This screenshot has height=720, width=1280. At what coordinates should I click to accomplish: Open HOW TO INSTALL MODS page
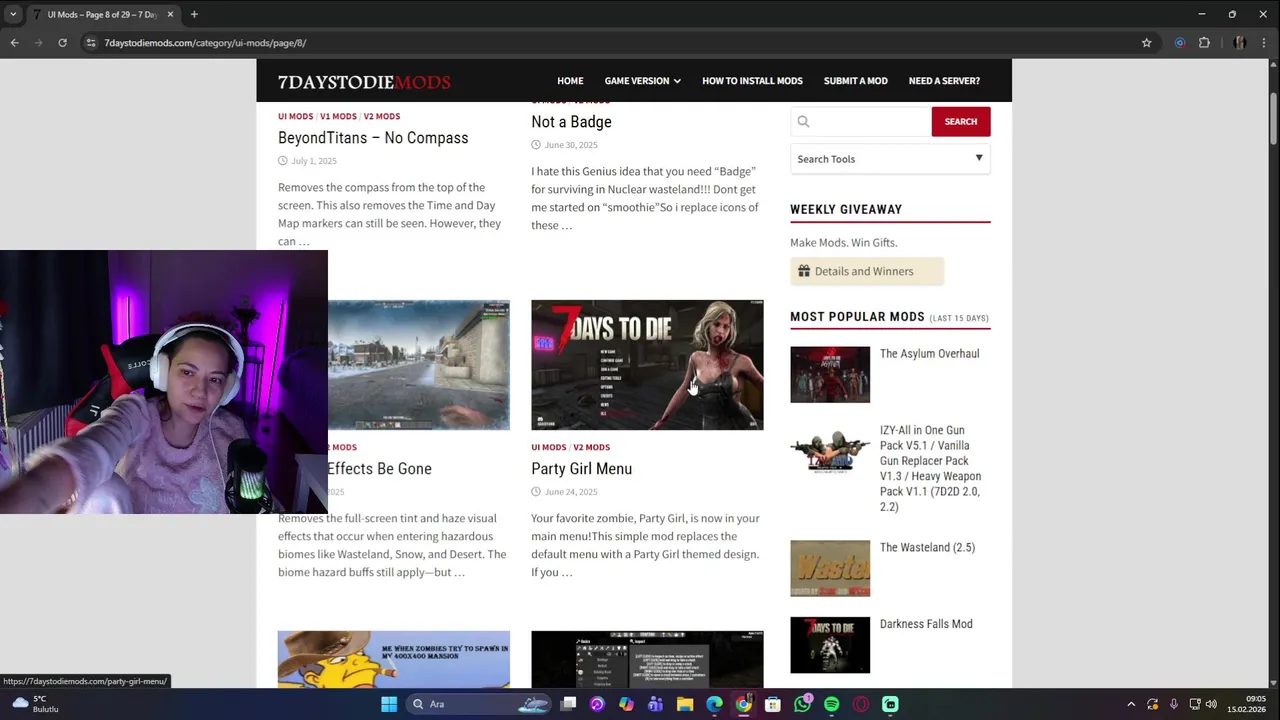(x=752, y=81)
